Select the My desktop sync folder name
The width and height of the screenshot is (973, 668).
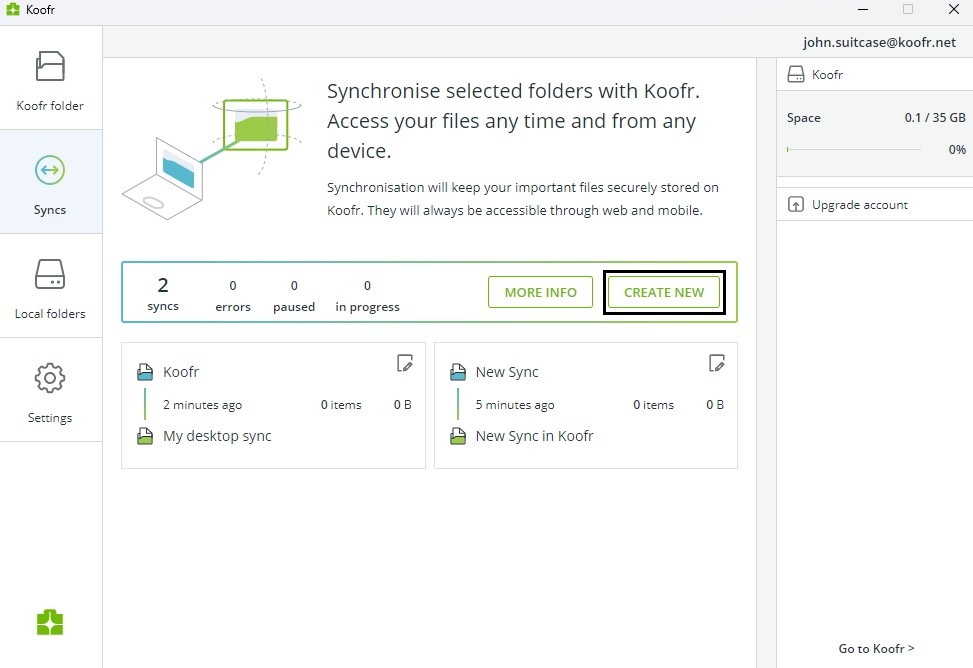click(217, 436)
